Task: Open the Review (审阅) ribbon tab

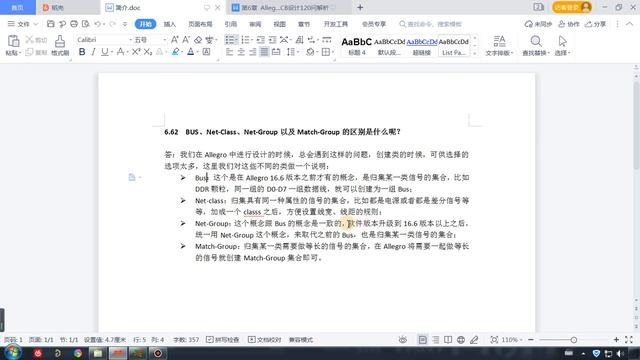Action: [x=255, y=24]
